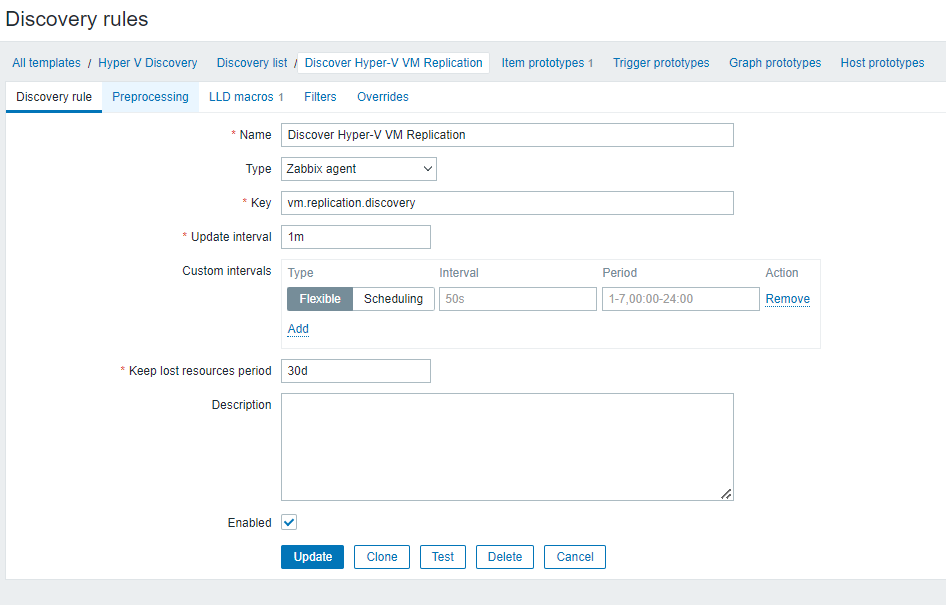This screenshot has height=605, width=946.
Task: Click into the Key input field
Action: pos(507,203)
